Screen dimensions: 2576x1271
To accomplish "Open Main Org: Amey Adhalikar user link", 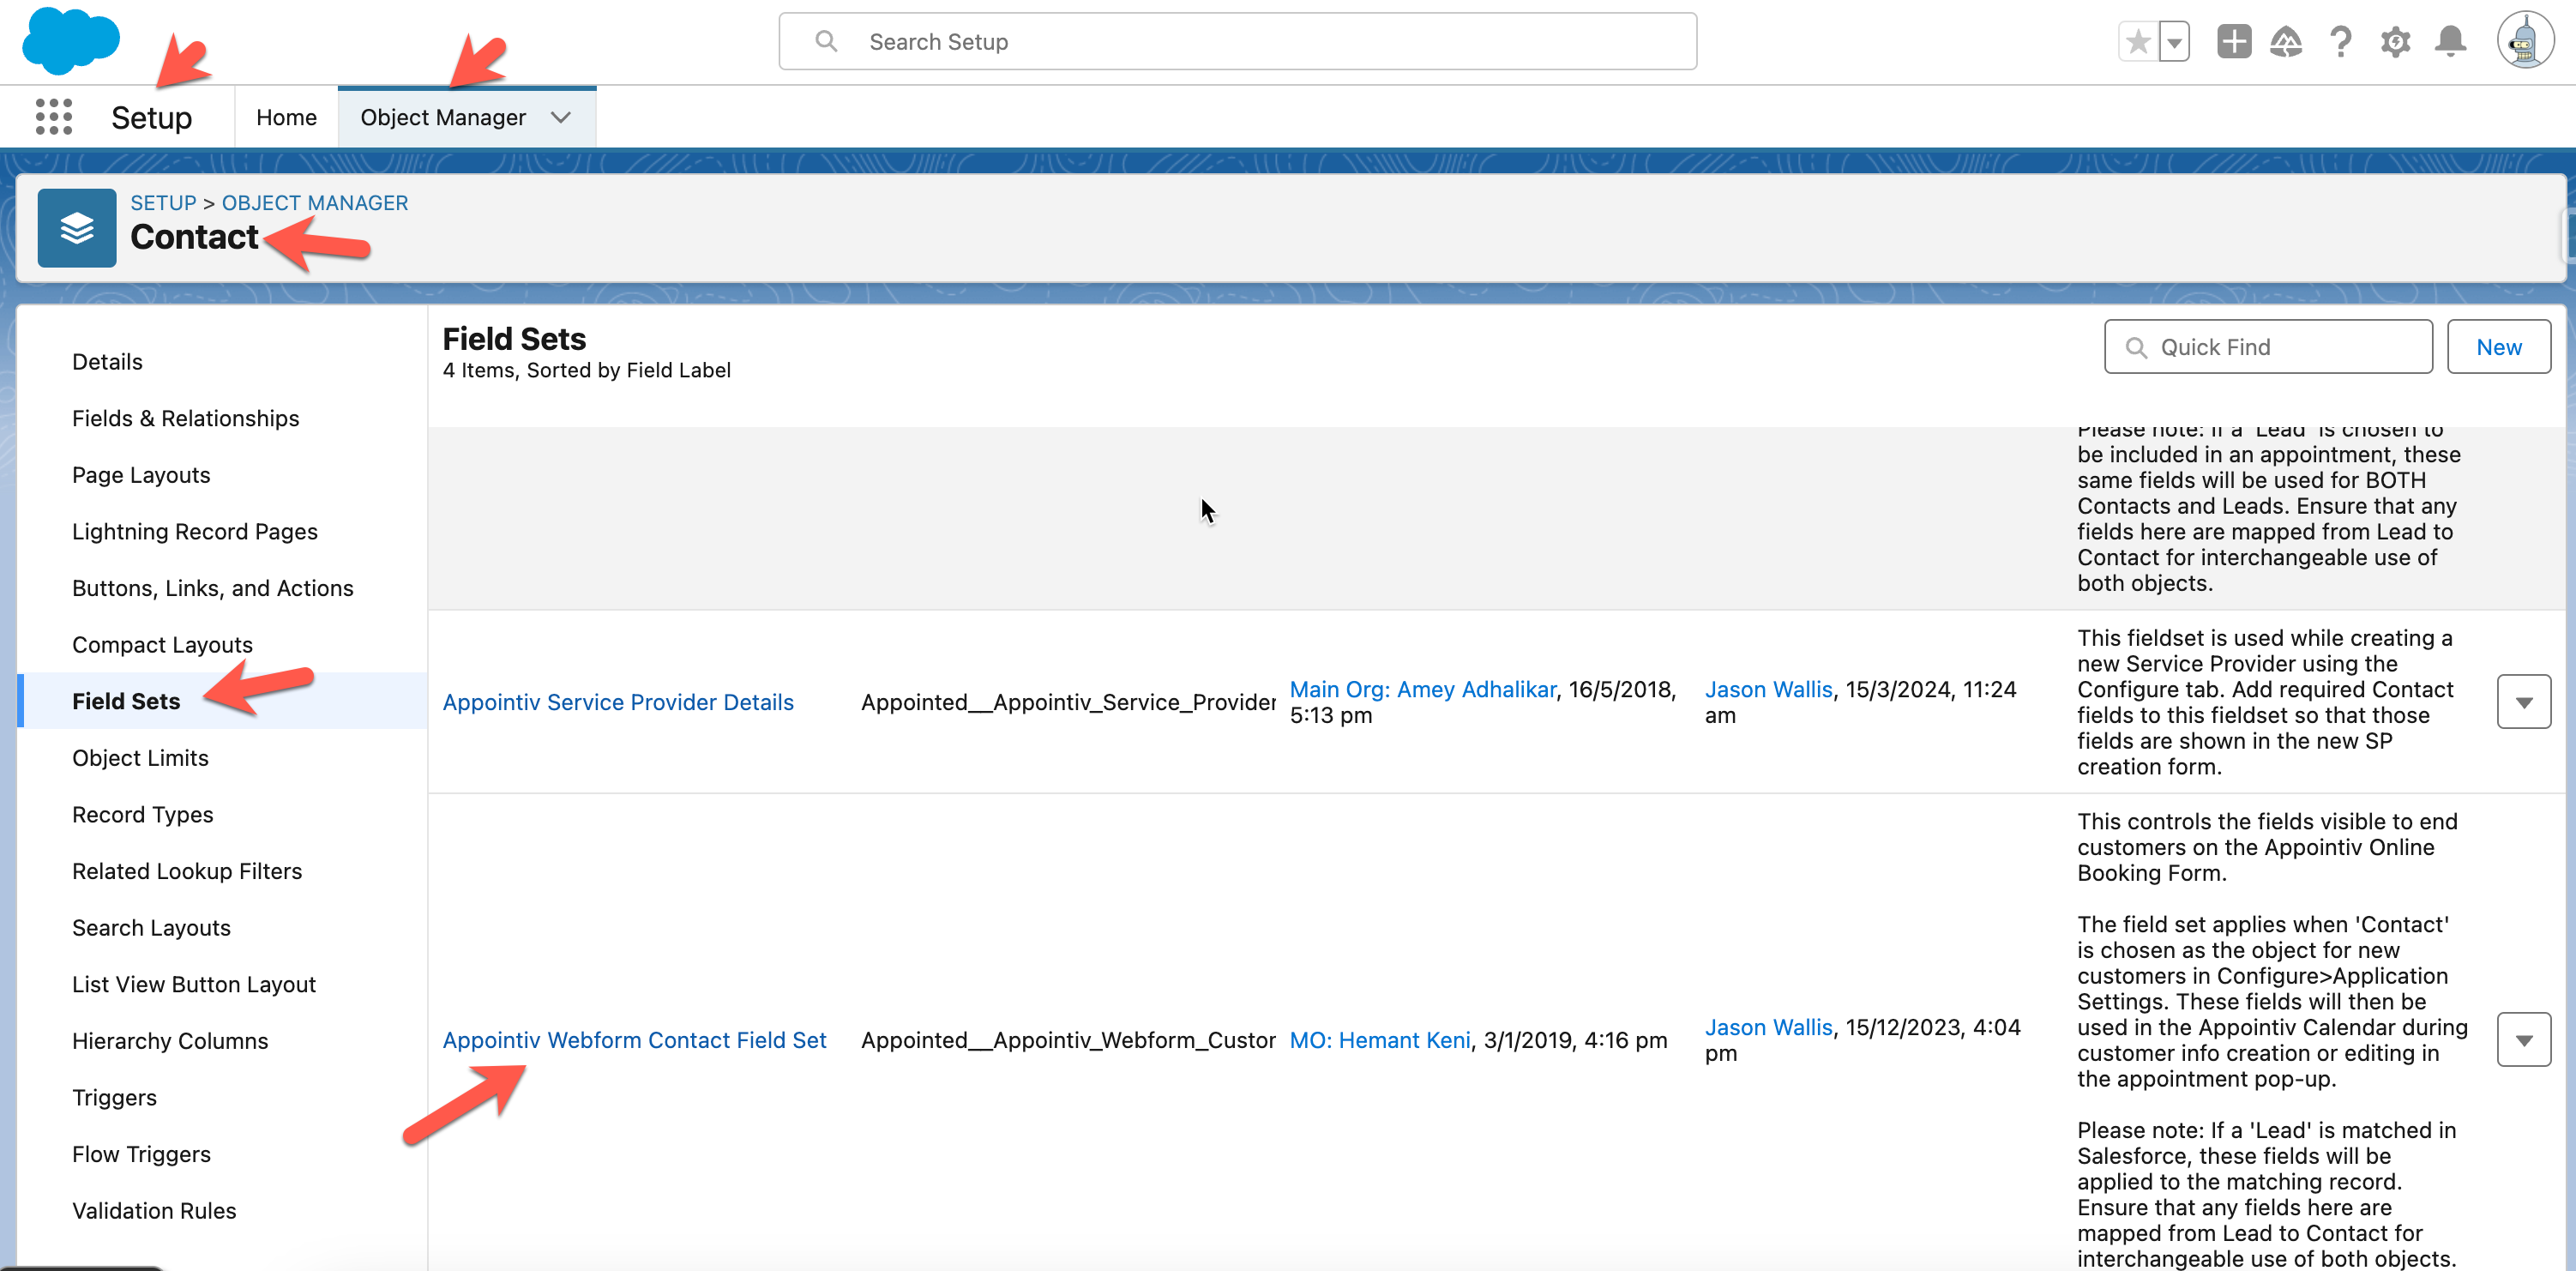I will point(1422,689).
